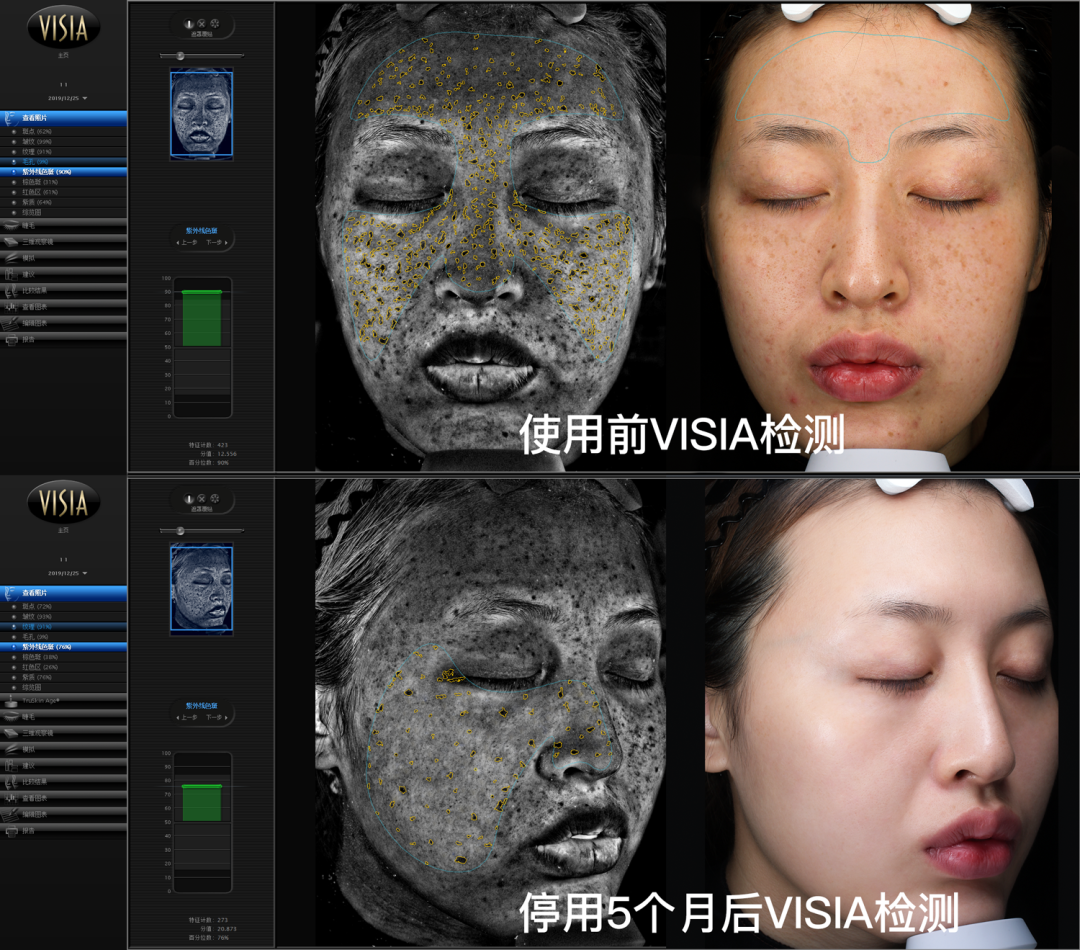Click 上一步 previous button in 停用5个月后 panel
1080x950 pixels.
[187, 717]
